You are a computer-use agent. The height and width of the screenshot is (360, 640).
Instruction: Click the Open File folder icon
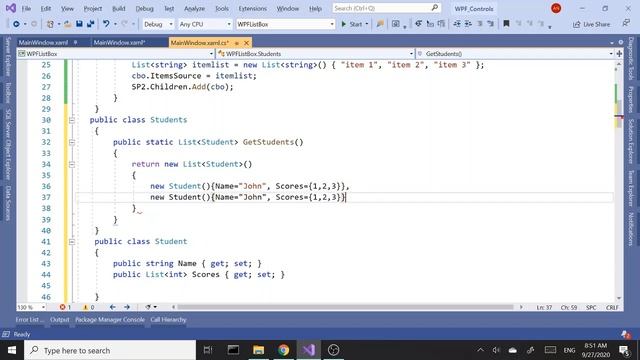coord(68,24)
